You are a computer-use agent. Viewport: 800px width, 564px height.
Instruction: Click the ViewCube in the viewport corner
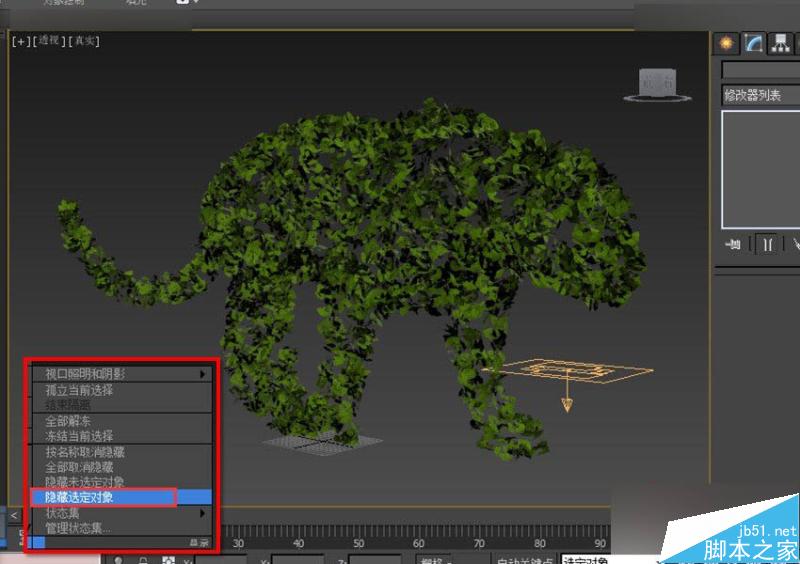coord(657,84)
